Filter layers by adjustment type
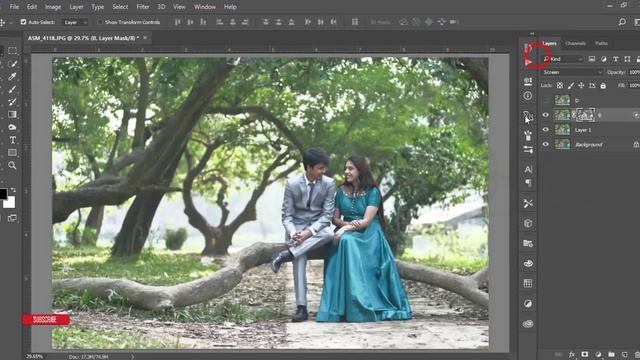This screenshot has height=360, width=640. point(604,59)
